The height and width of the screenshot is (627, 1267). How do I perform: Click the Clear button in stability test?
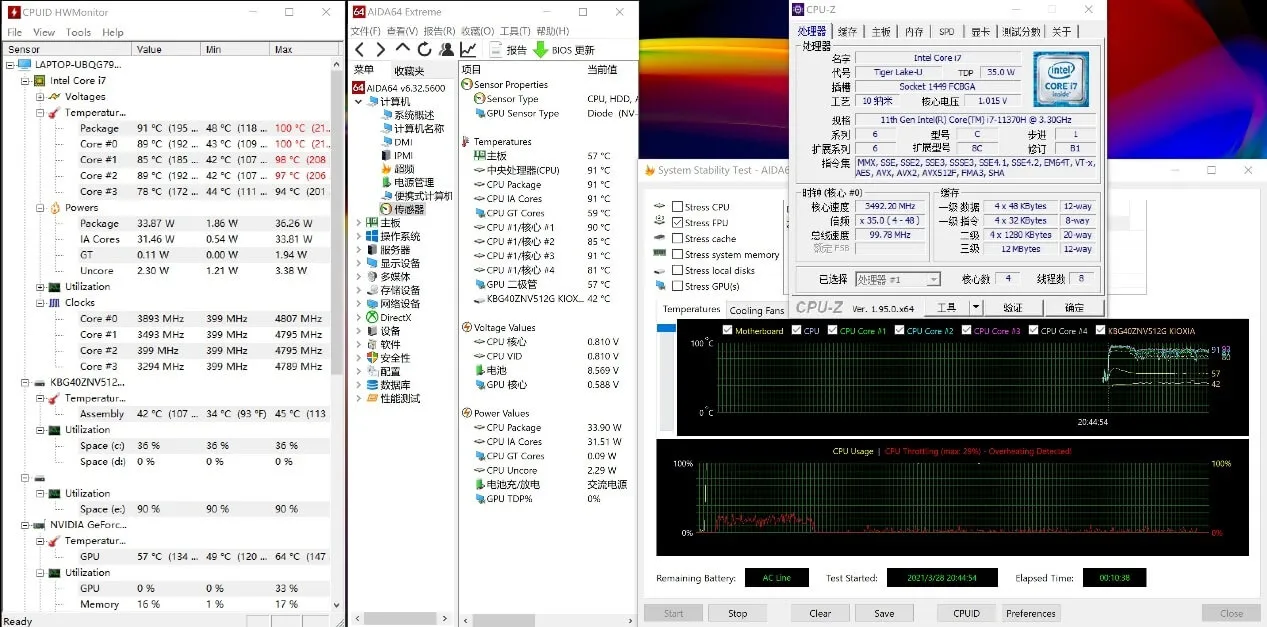point(820,613)
